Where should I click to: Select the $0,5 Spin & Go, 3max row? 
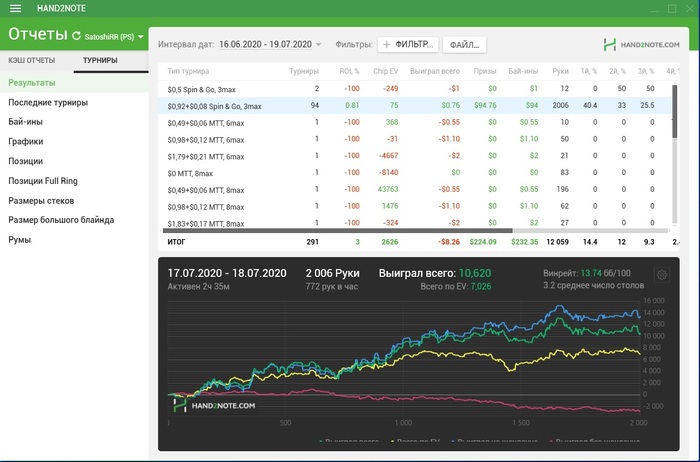415,89
